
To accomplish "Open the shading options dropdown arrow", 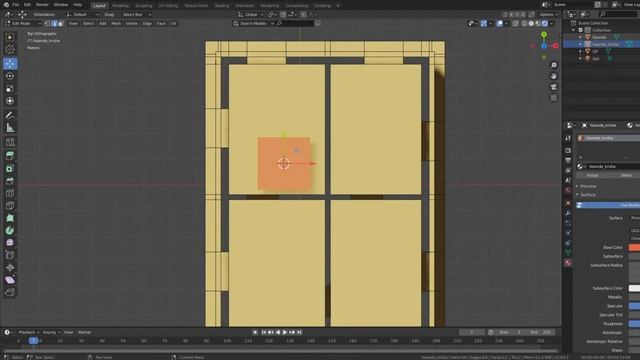I will (552, 24).
